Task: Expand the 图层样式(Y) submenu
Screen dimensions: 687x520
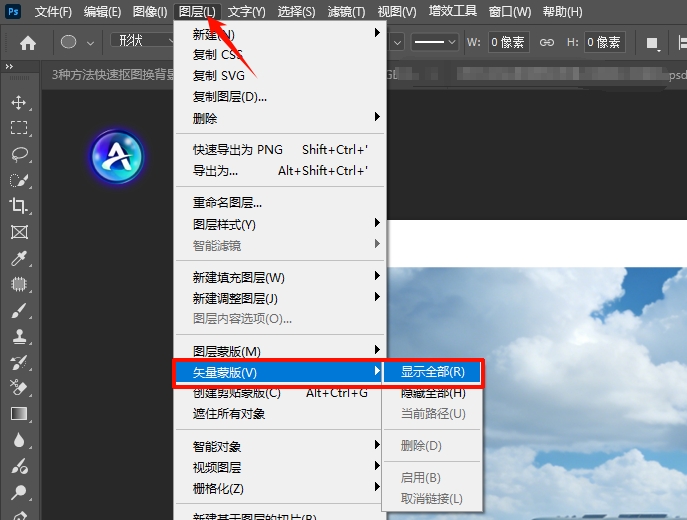Action: (x=280, y=224)
